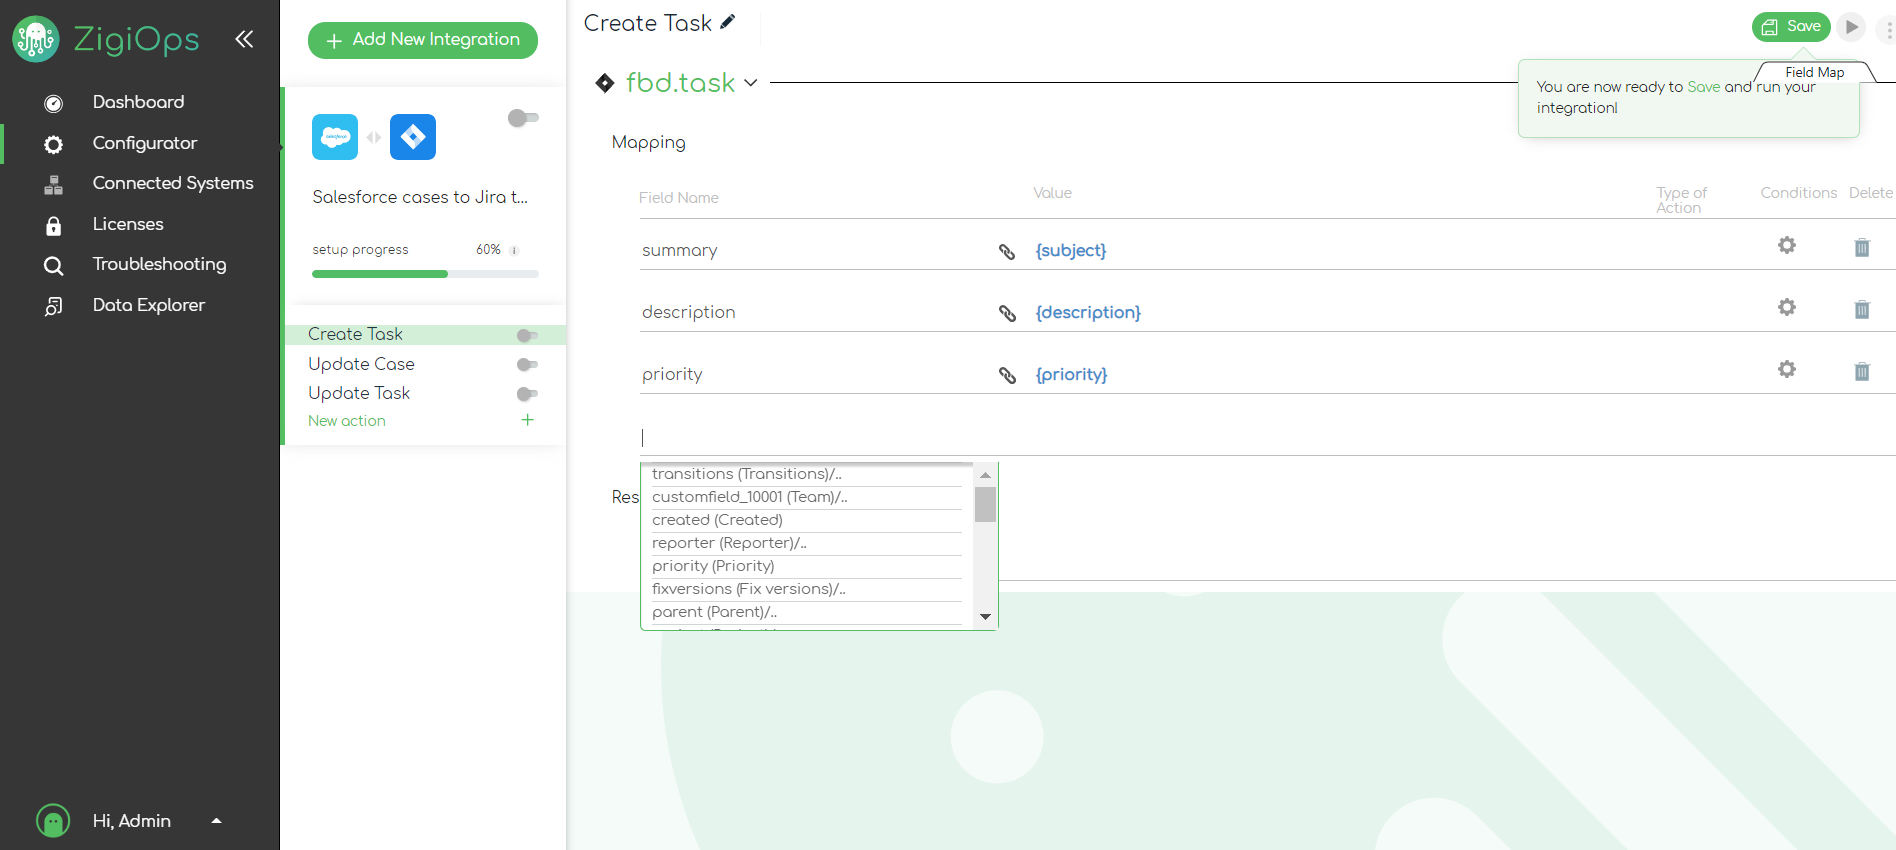Open conditions gear for priority
Image resolution: width=1896 pixels, height=850 pixels.
[1787, 369]
